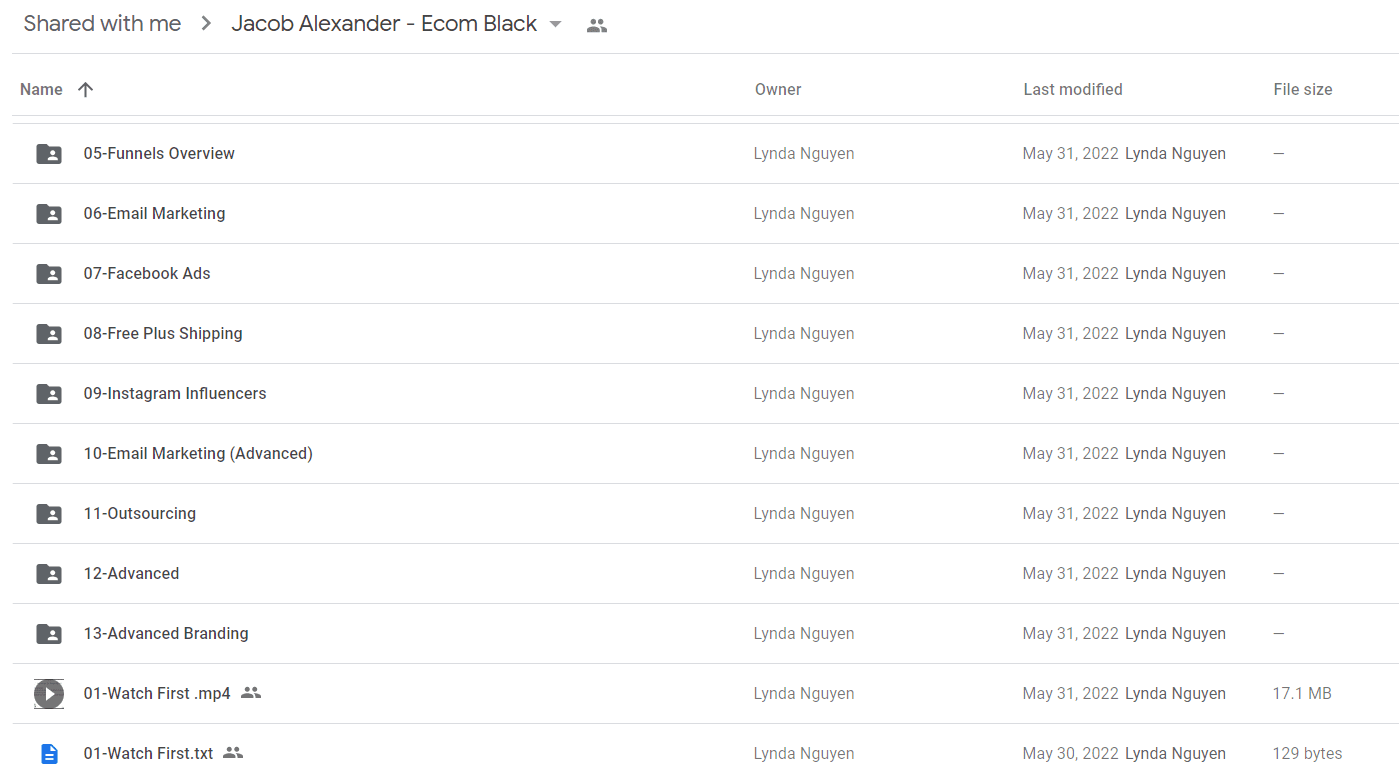Click the video play icon for 01-Watch First .mp4
Viewport: 1399px width, 770px height.
pos(49,694)
